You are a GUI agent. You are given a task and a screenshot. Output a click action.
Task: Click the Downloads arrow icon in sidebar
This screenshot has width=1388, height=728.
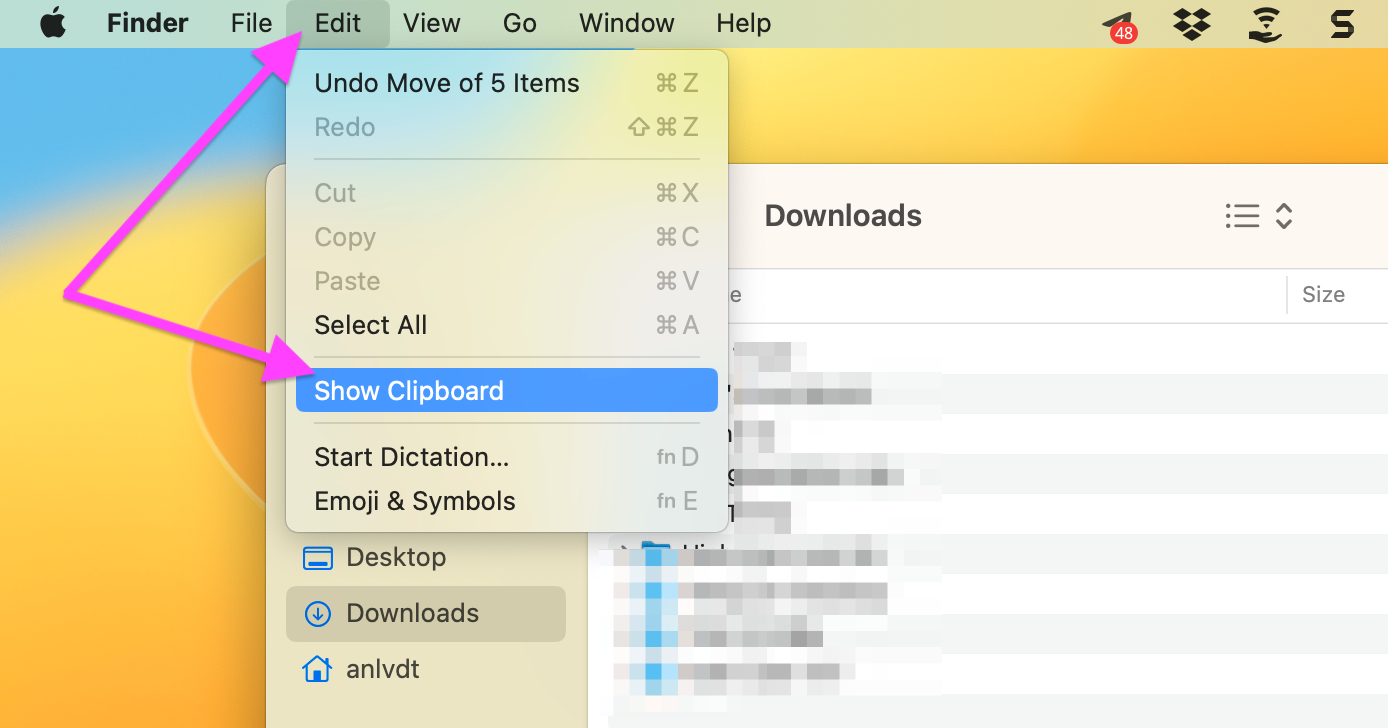click(x=317, y=614)
